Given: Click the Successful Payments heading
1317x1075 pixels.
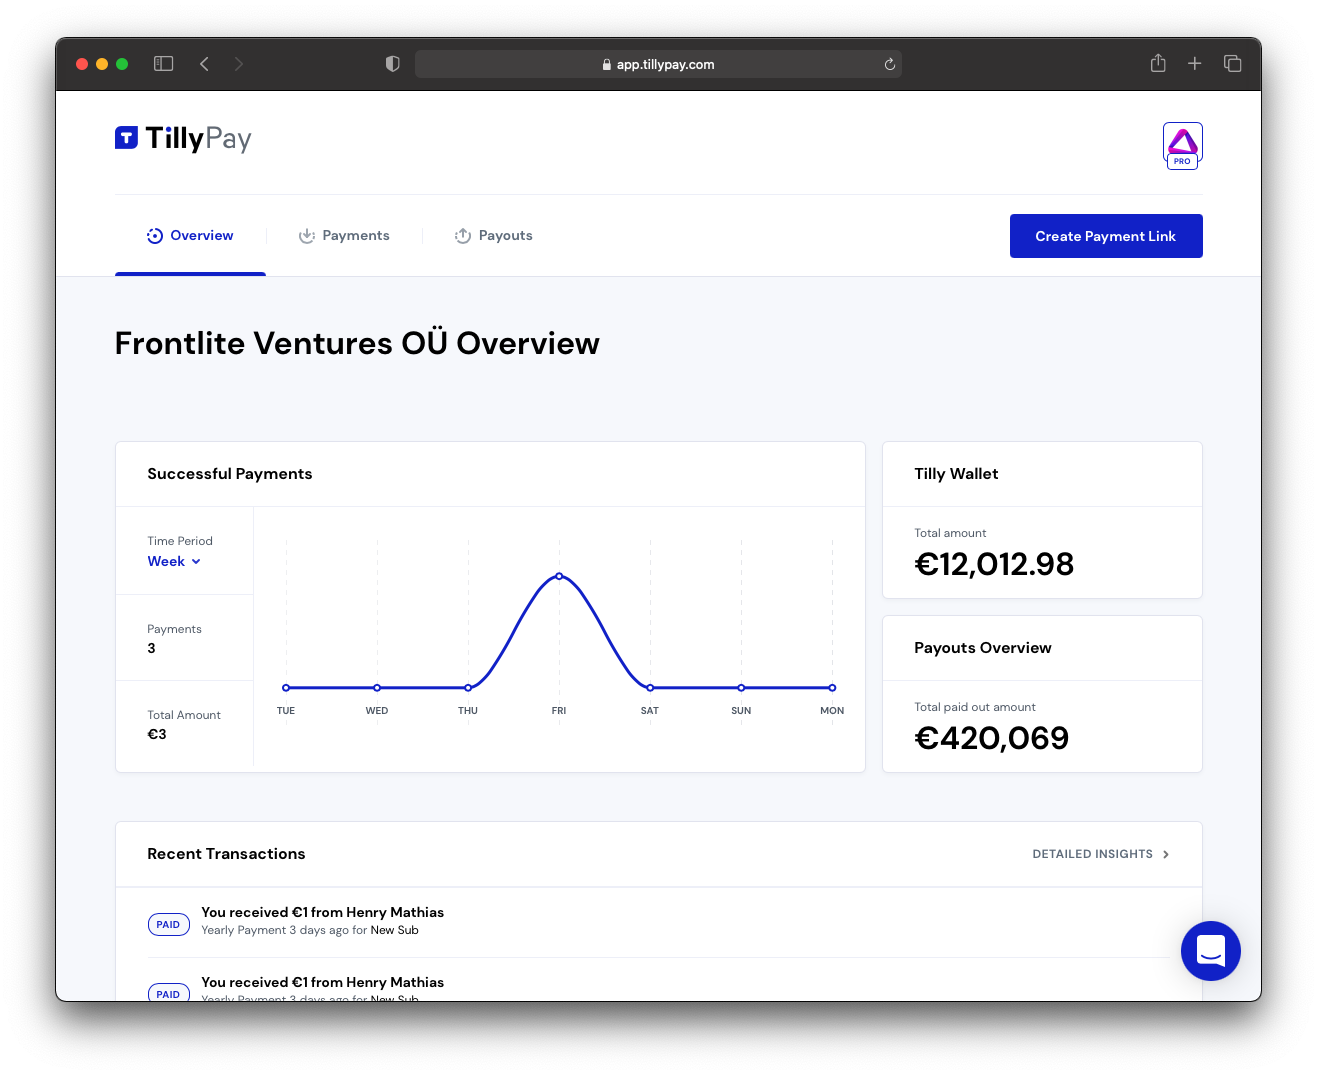Looking at the screenshot, I should tap(230, 474).
